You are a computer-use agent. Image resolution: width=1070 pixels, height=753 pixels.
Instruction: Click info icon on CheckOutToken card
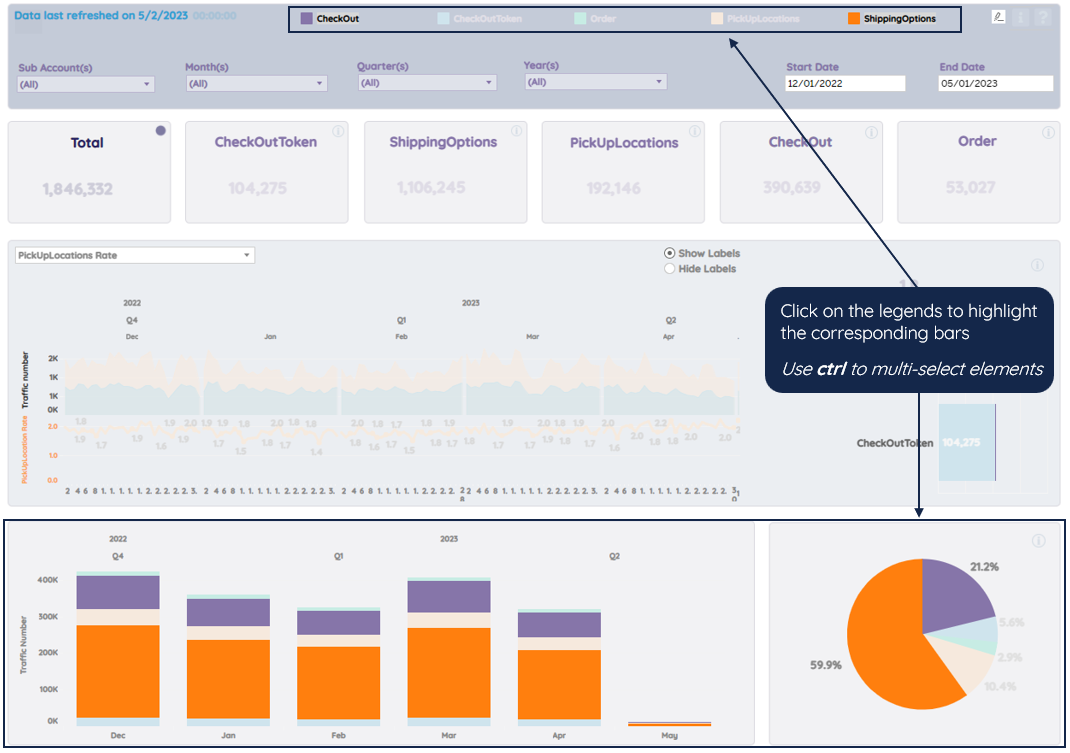pyautogui.click(x=338, y=131)
